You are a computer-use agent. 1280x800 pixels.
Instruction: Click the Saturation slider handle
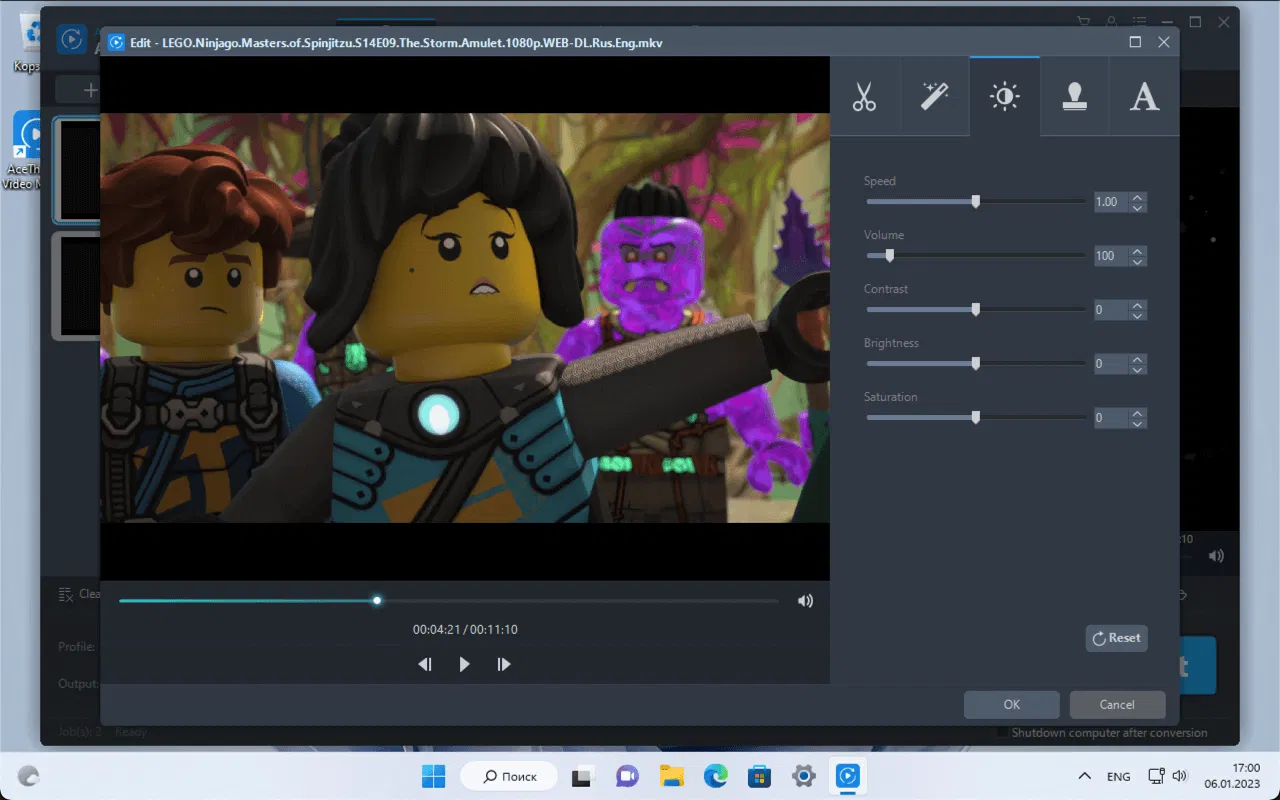coord(976,417)
